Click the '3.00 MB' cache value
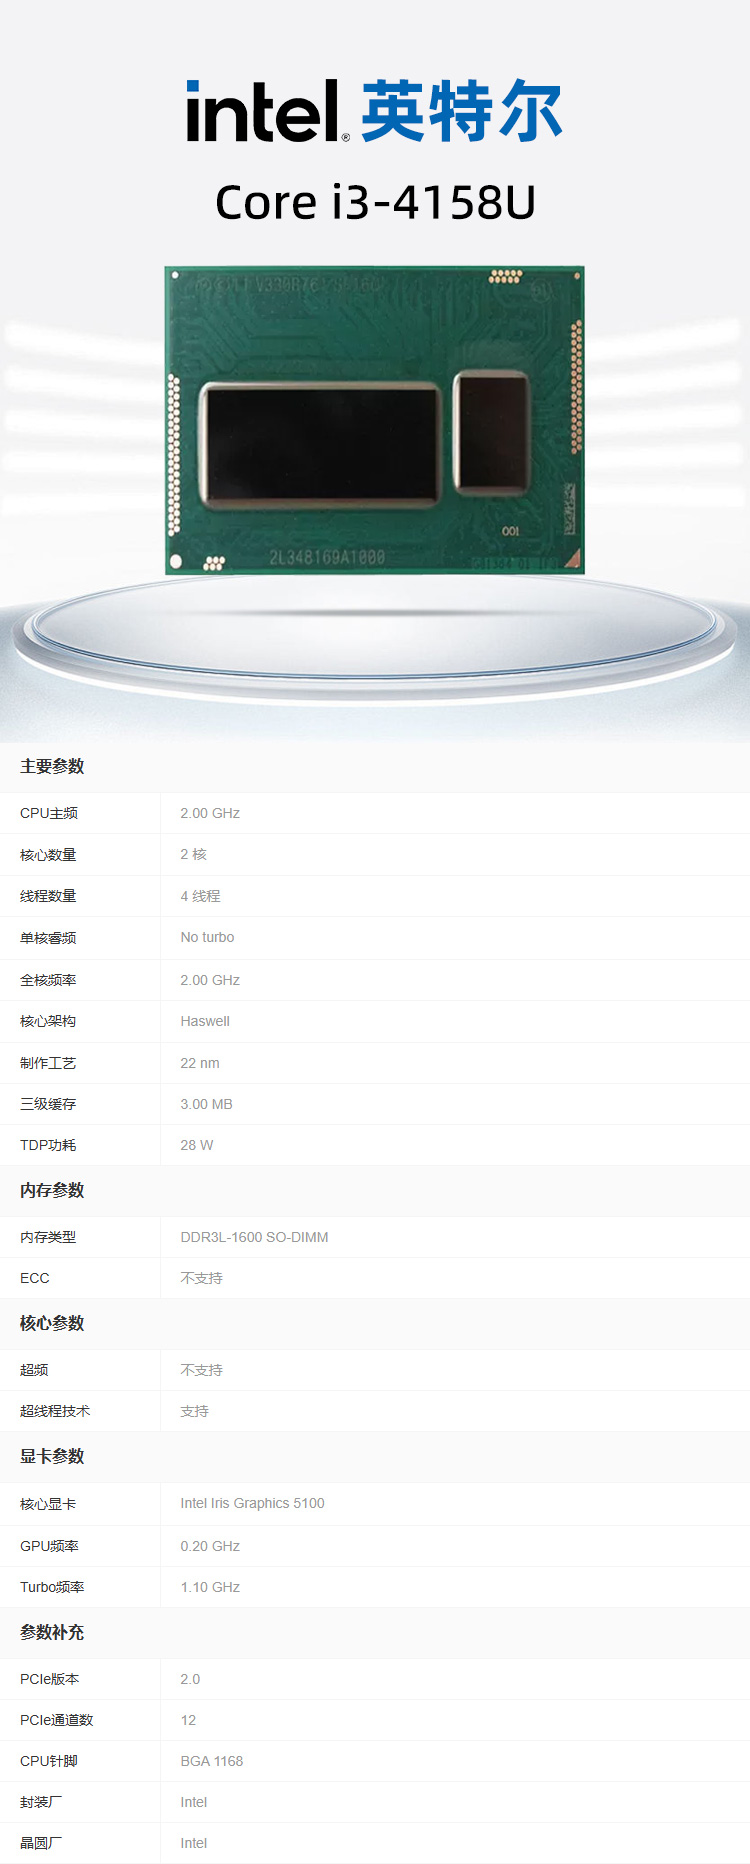Screen dimensions: 750x1864 tap(206, 1104)
